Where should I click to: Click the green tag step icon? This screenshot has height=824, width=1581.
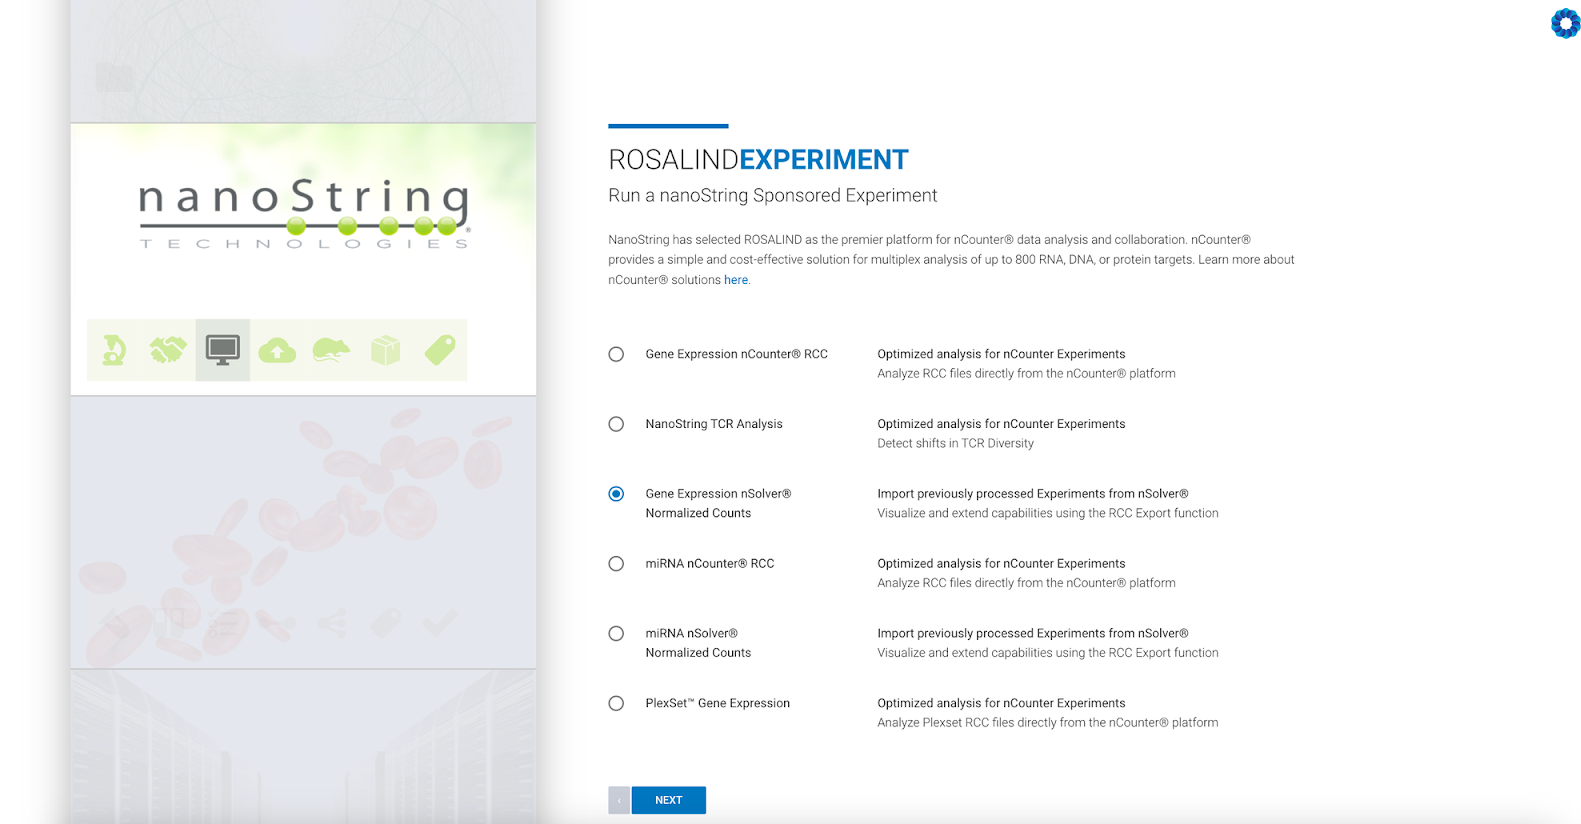click(x=440, y=350)
